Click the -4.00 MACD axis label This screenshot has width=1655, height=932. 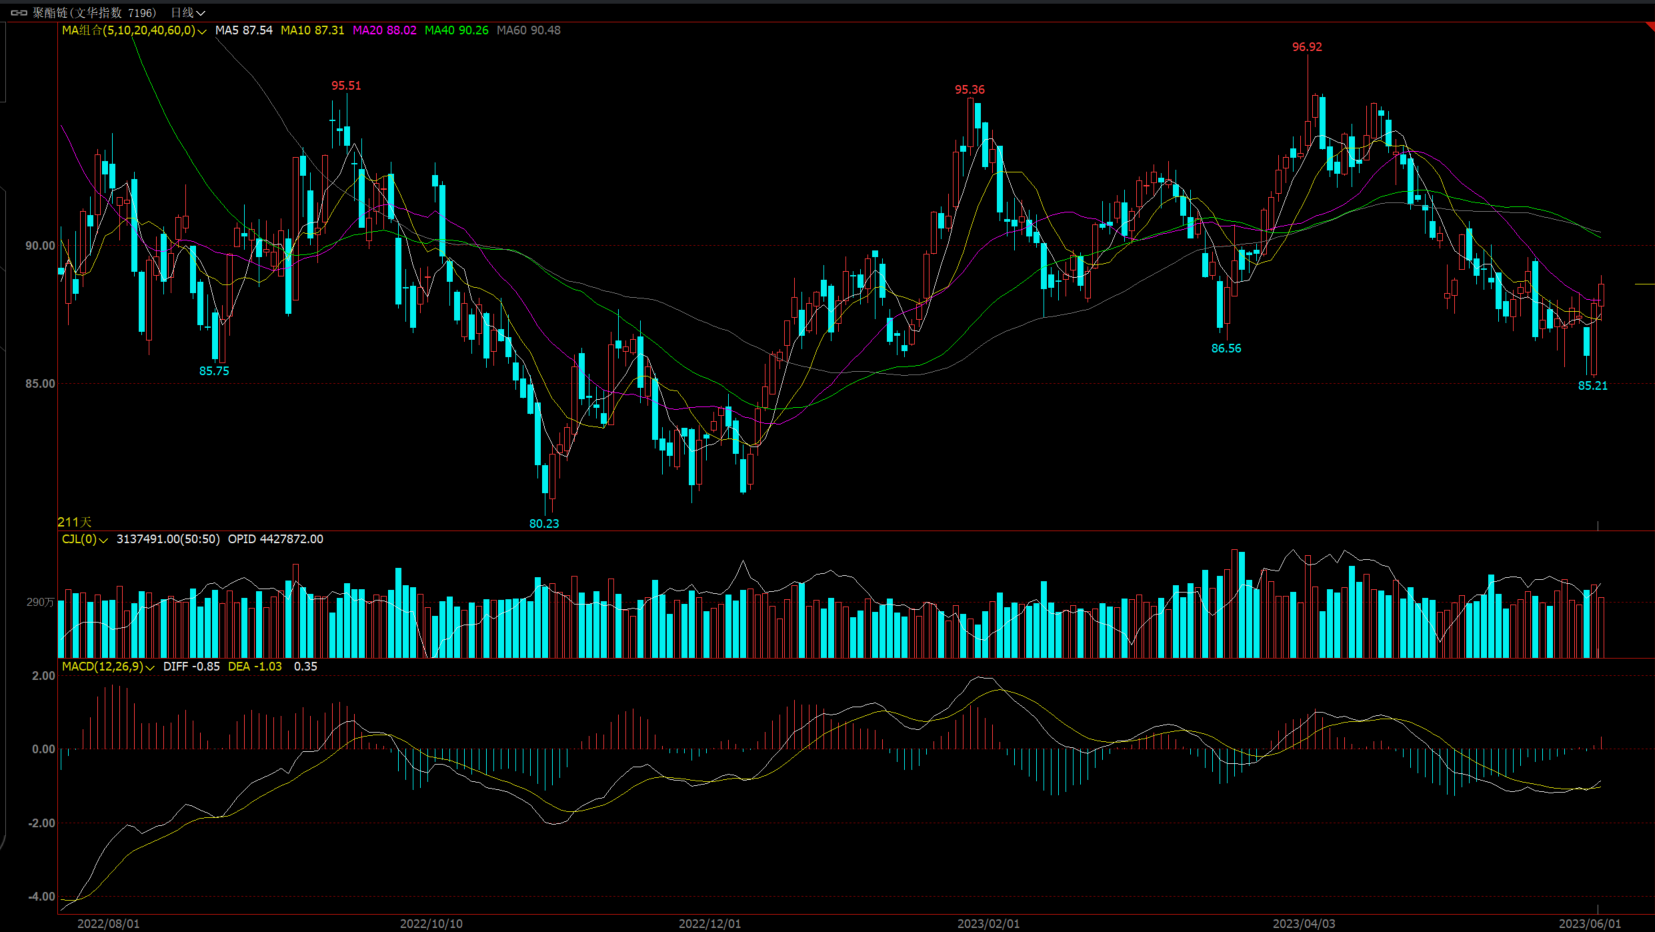[x=41, y=897]
